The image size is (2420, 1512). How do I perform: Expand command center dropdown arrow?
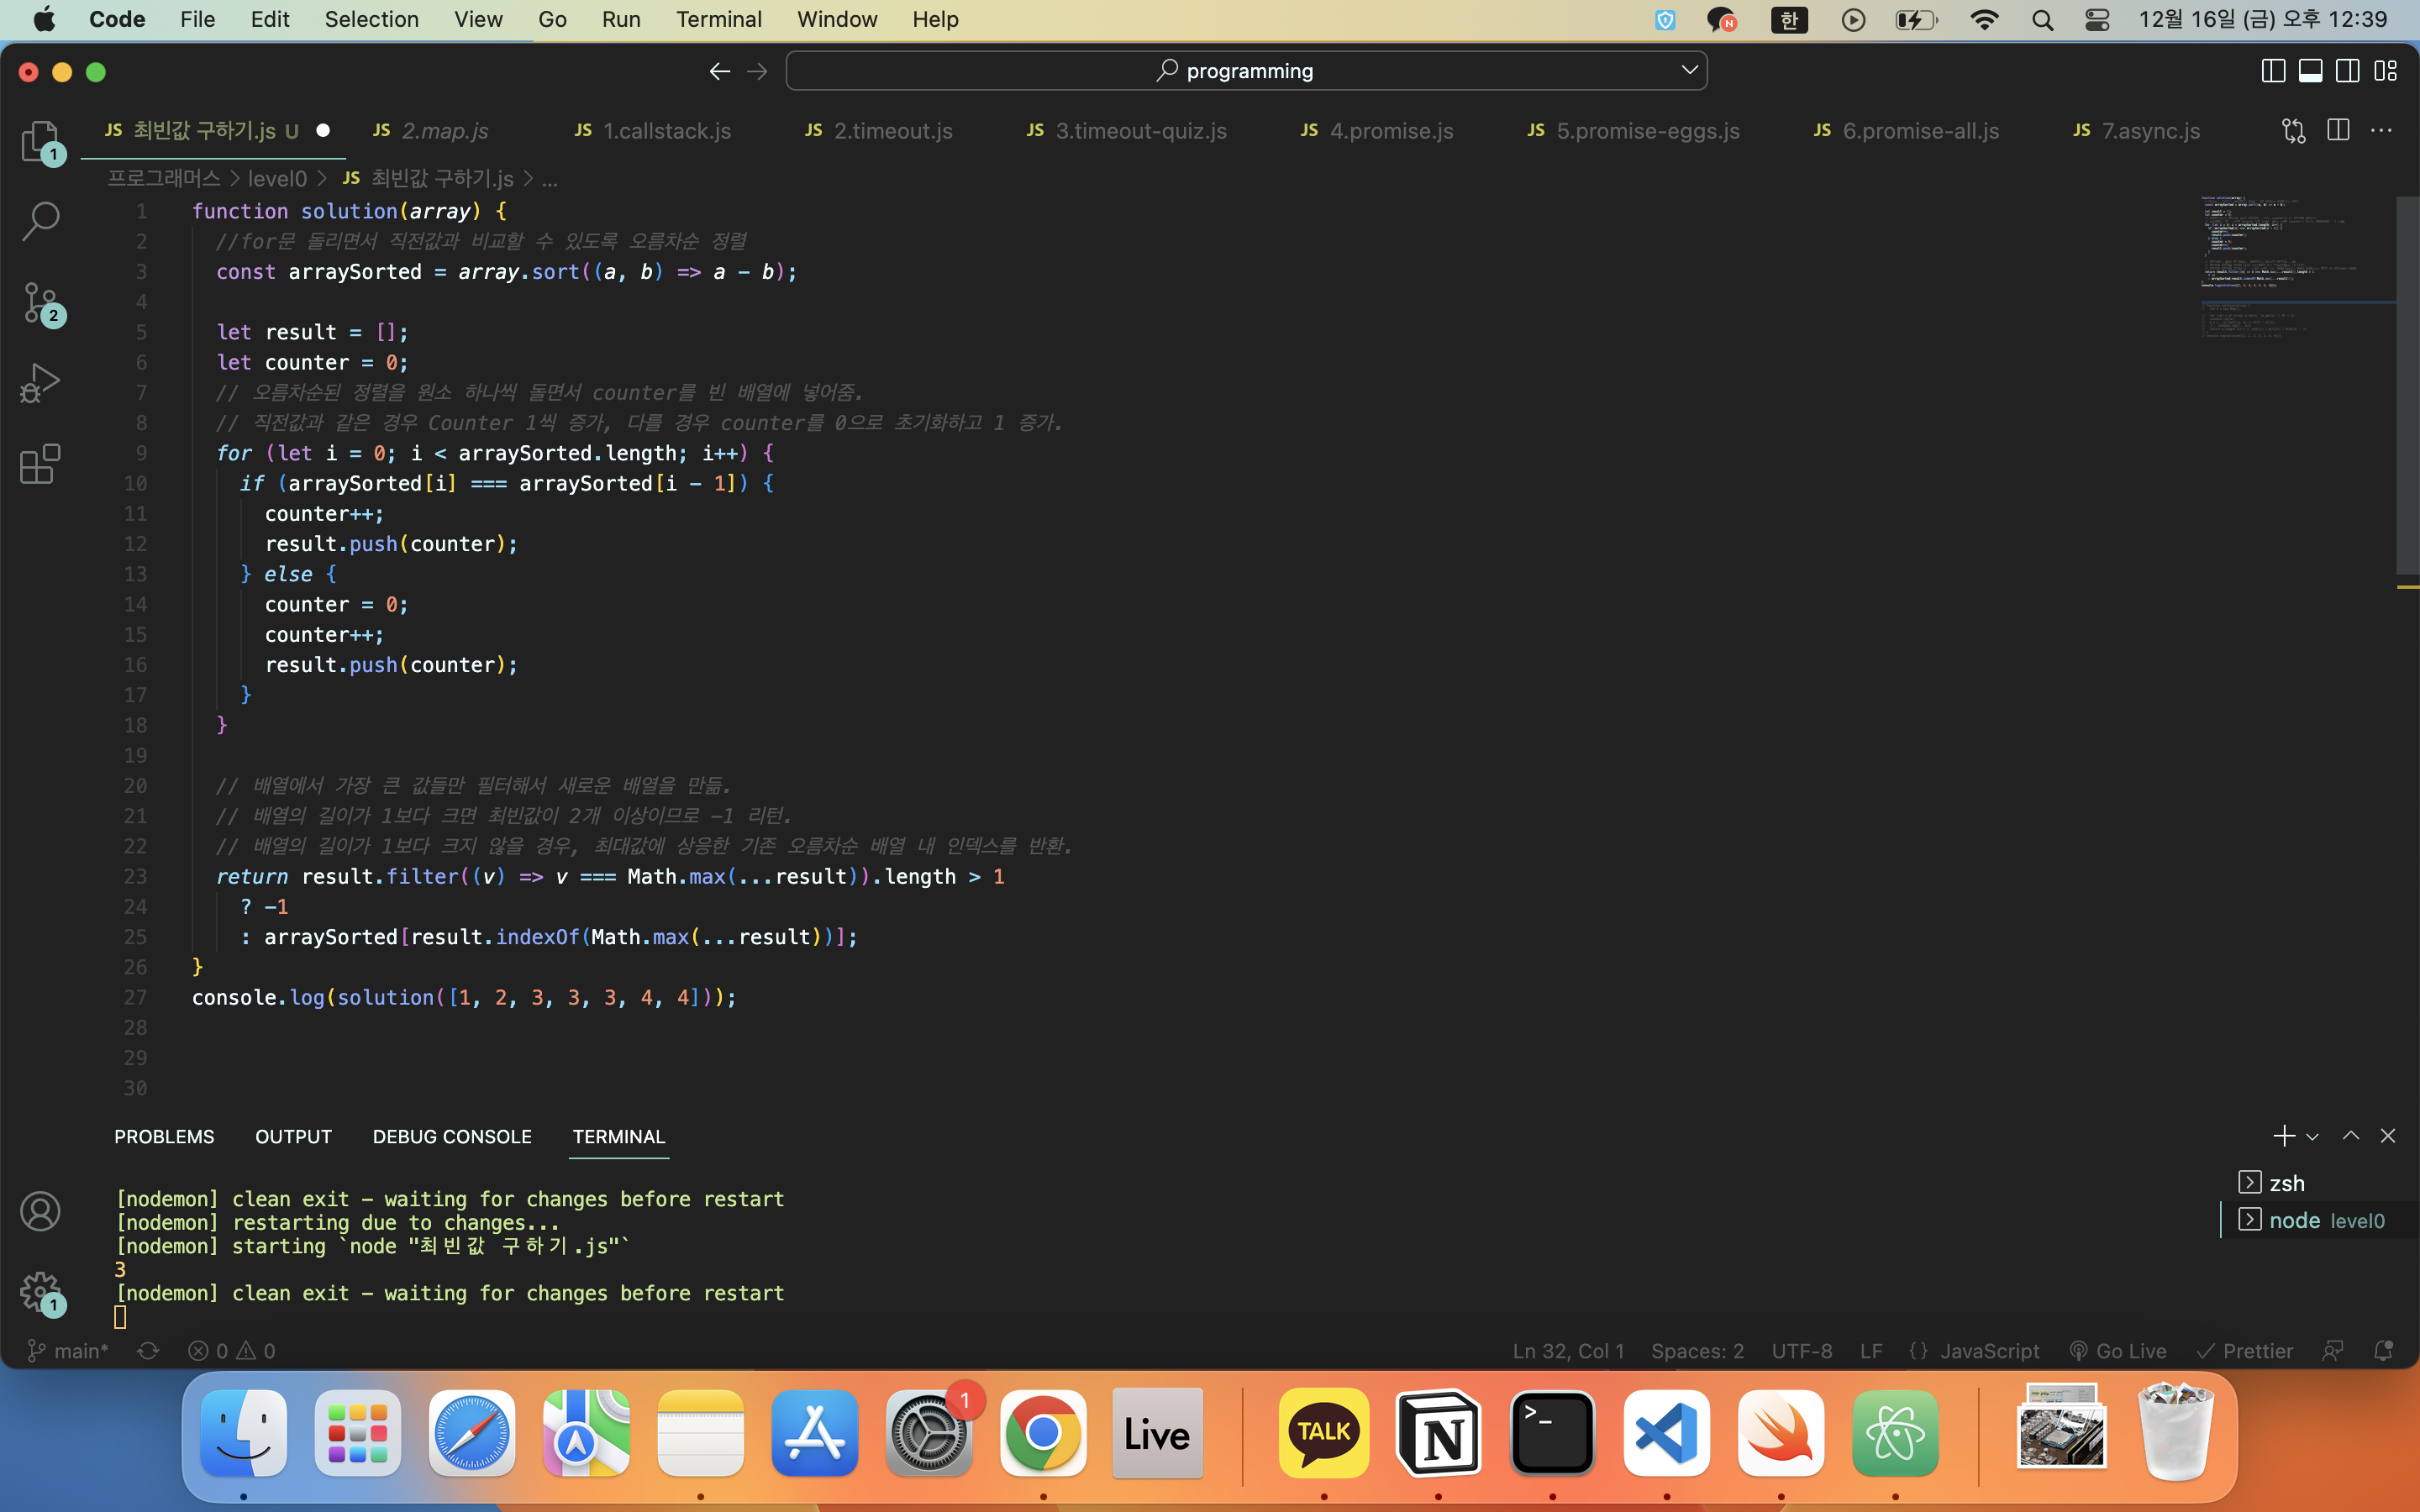point(1689,70)
